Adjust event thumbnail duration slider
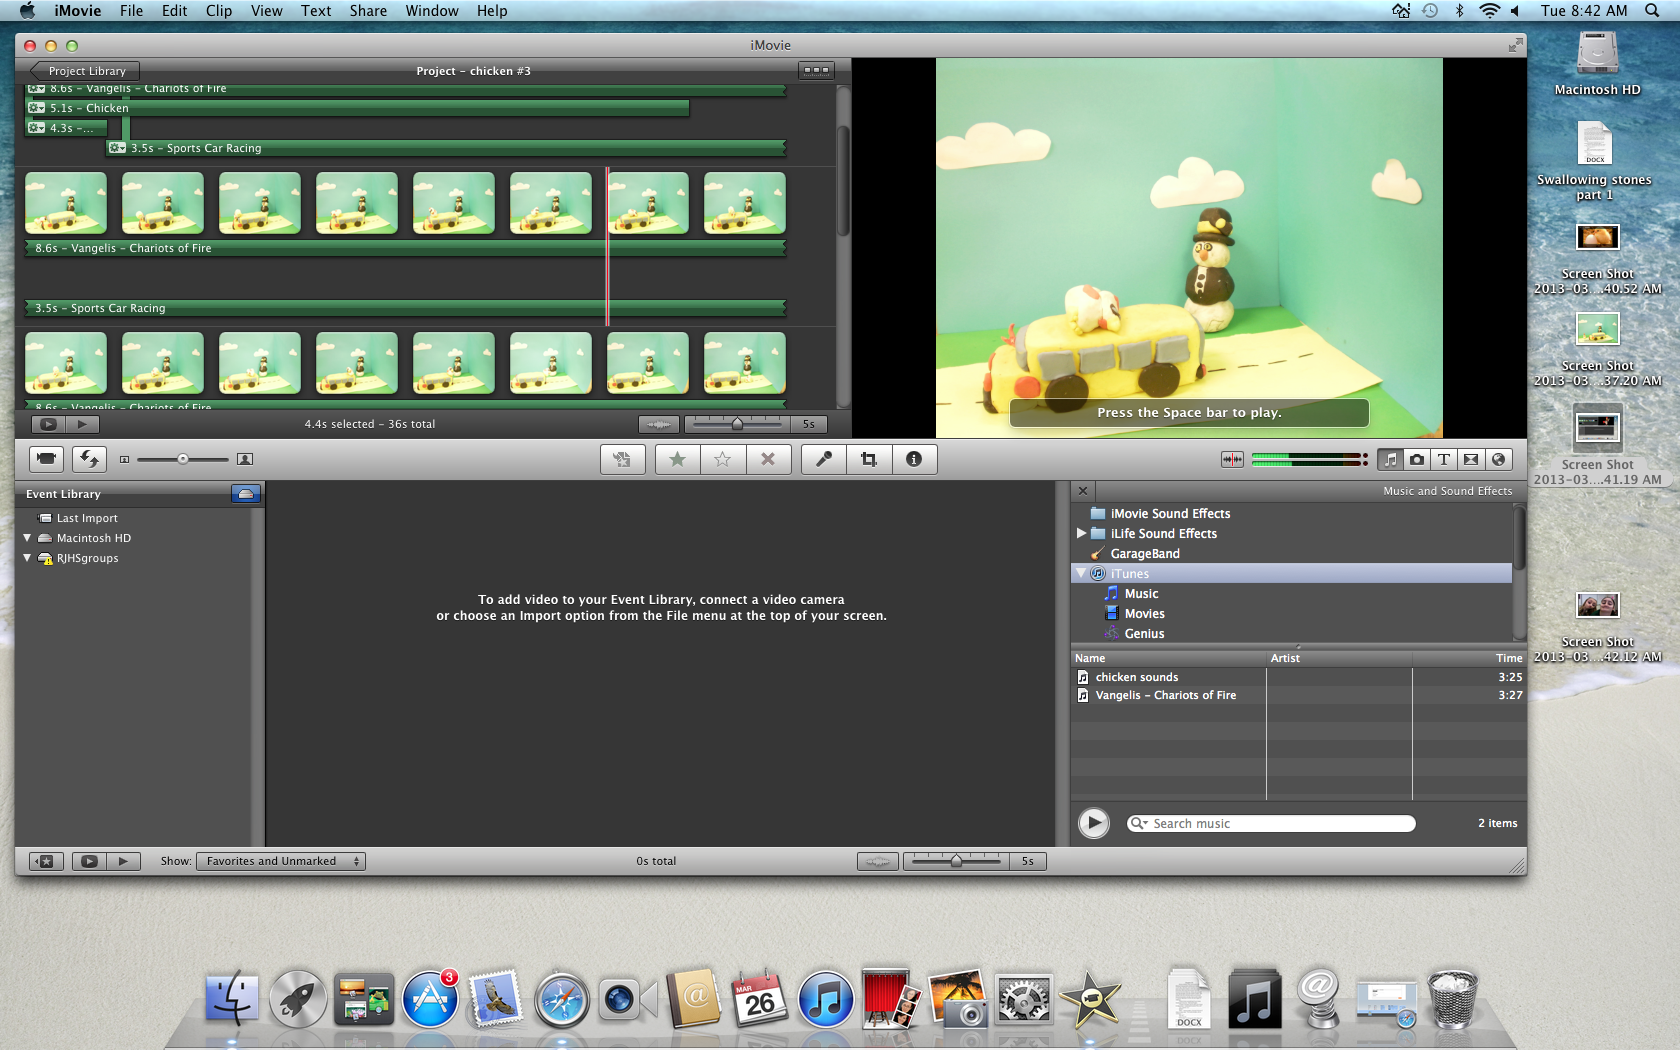This screenshot has height=1050, width=1680. click(956, 861)
